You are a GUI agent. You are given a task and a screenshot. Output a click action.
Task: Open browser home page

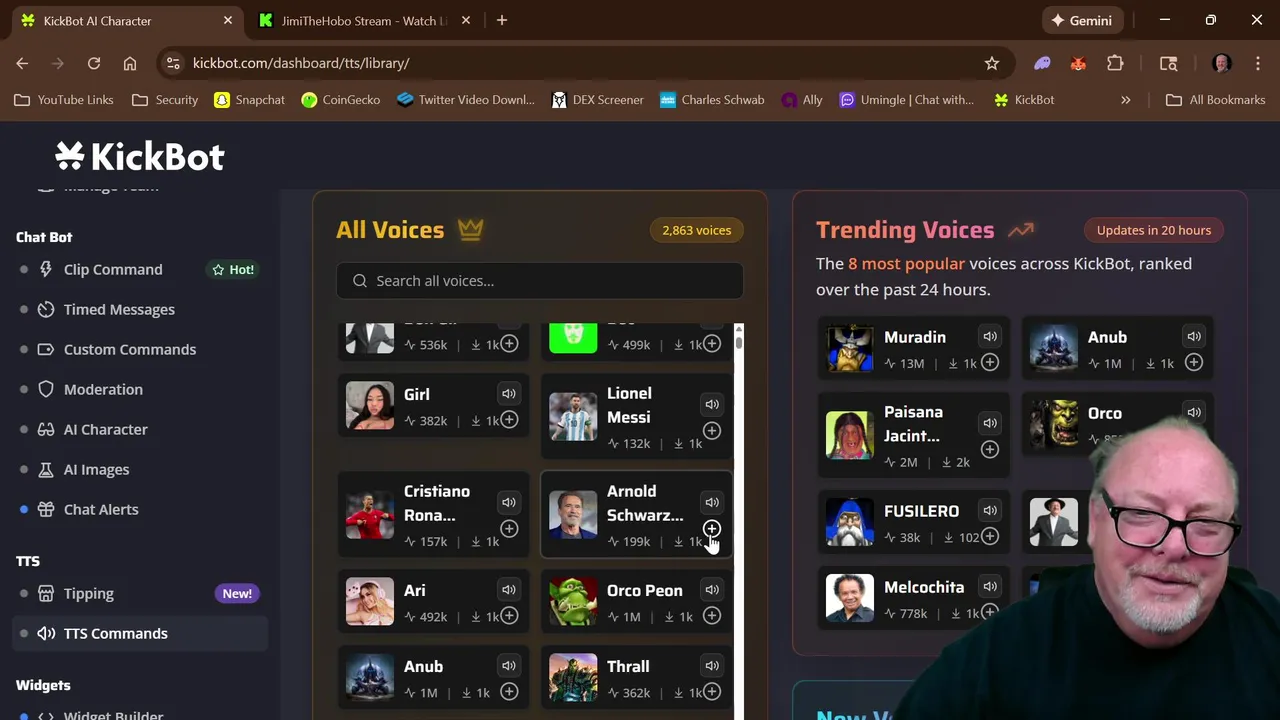tap(130, 63)
